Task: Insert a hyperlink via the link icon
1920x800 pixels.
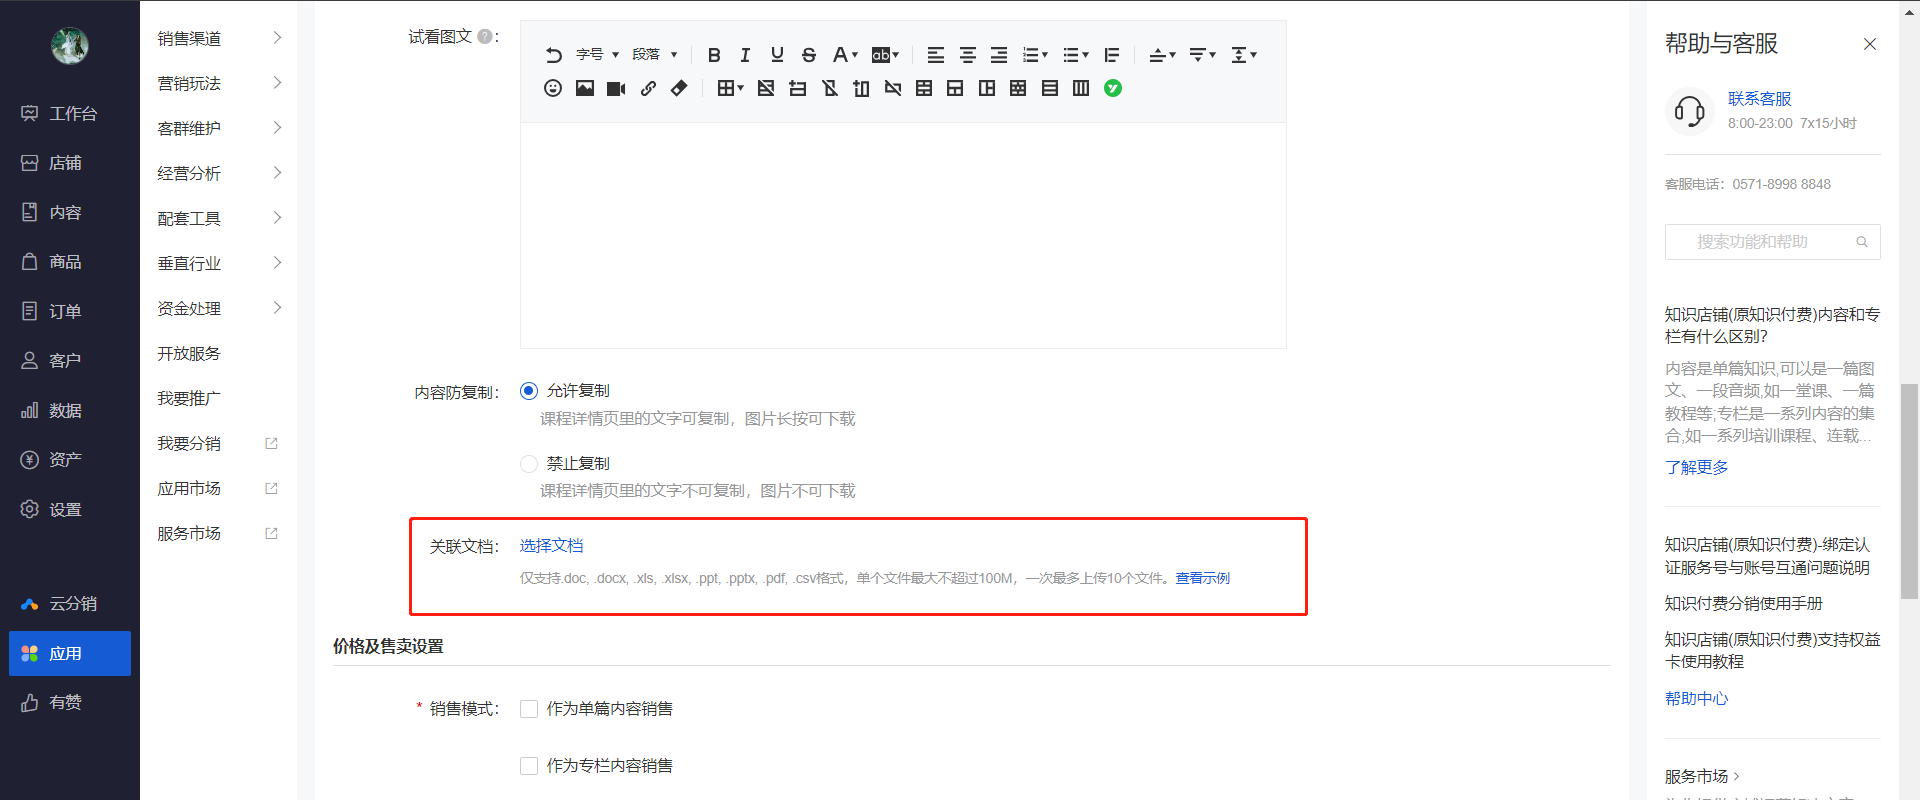Action: click(648, 88)
